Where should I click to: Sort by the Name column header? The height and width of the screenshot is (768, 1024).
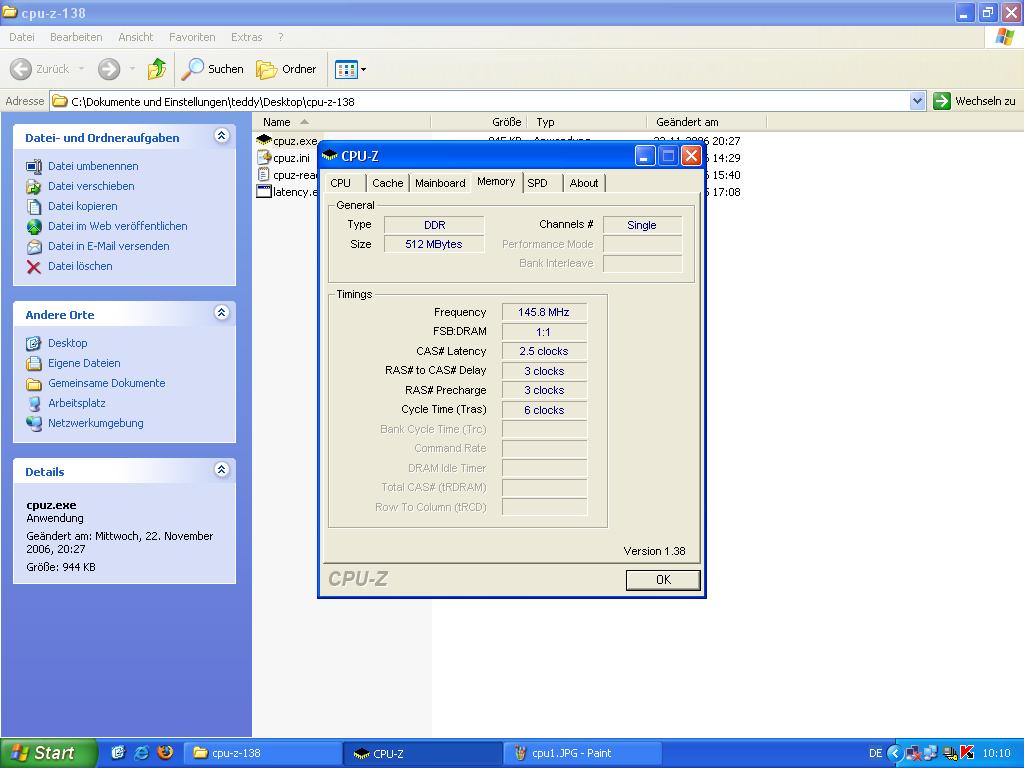pos(341,122)
